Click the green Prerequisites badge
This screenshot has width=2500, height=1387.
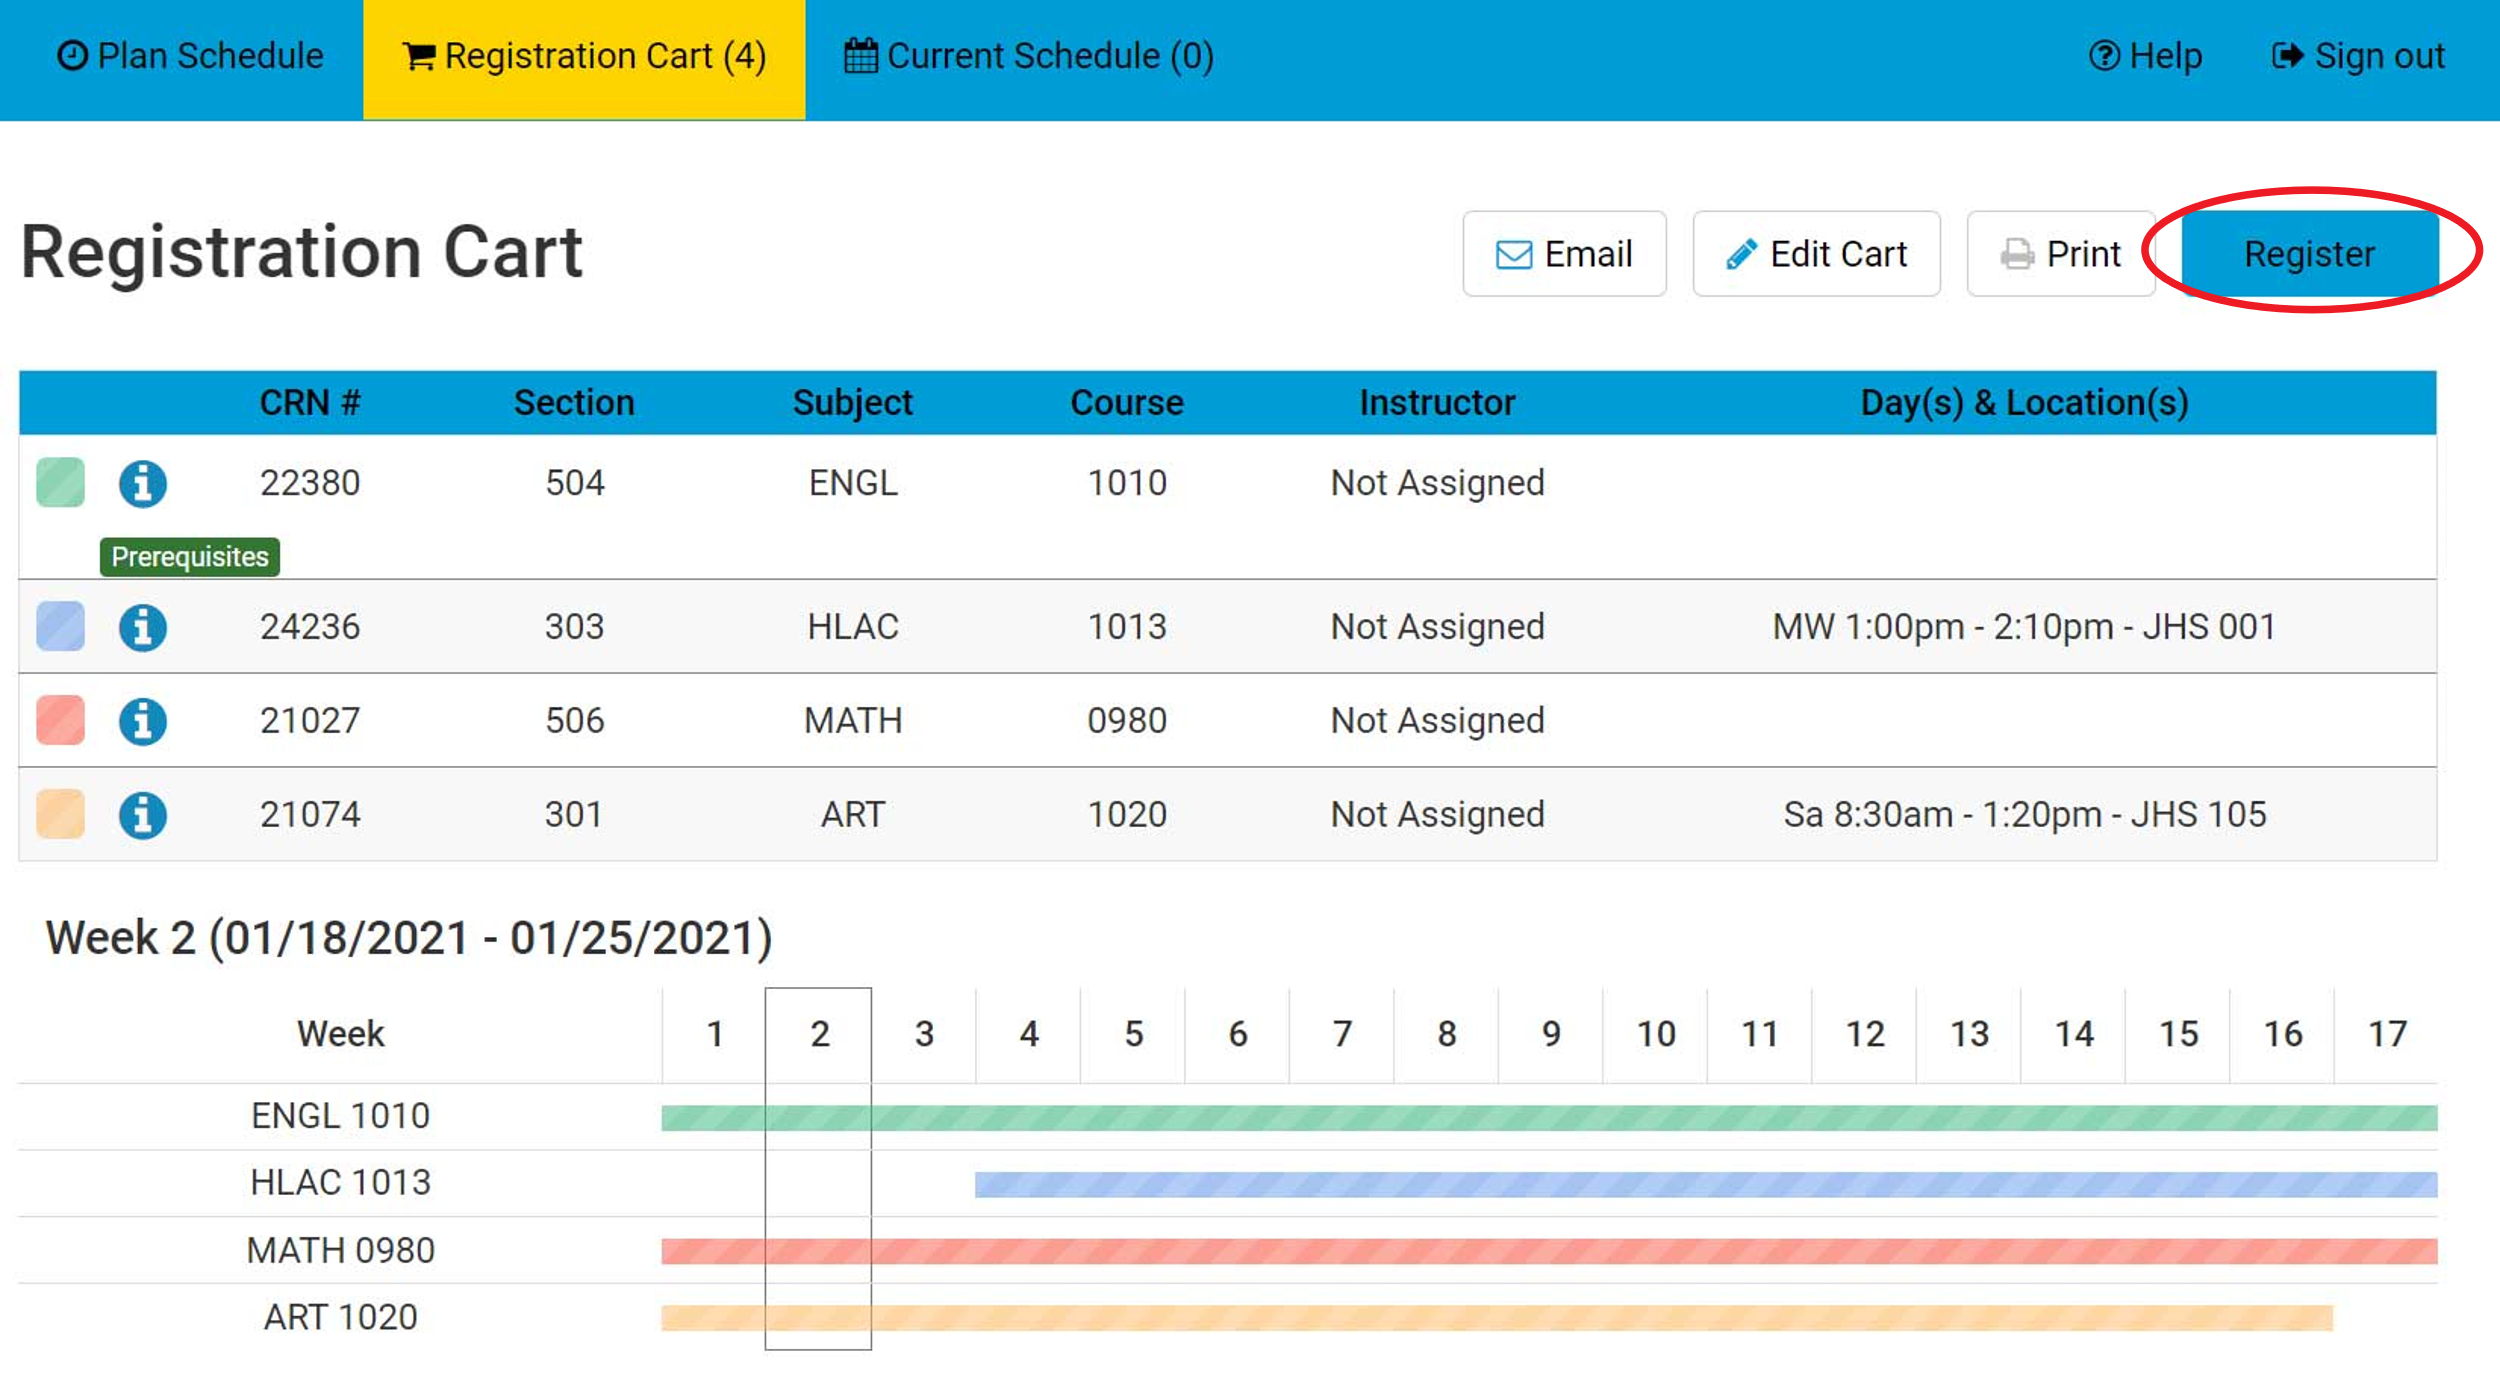[189, 557]
